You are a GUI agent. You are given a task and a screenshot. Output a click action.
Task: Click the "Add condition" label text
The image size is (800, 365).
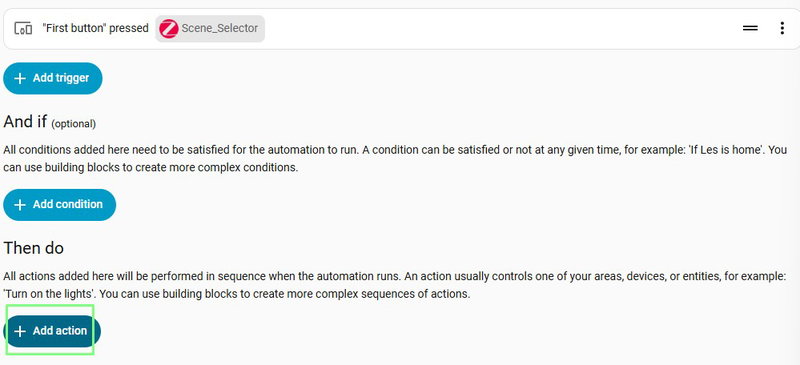(68, 205)
